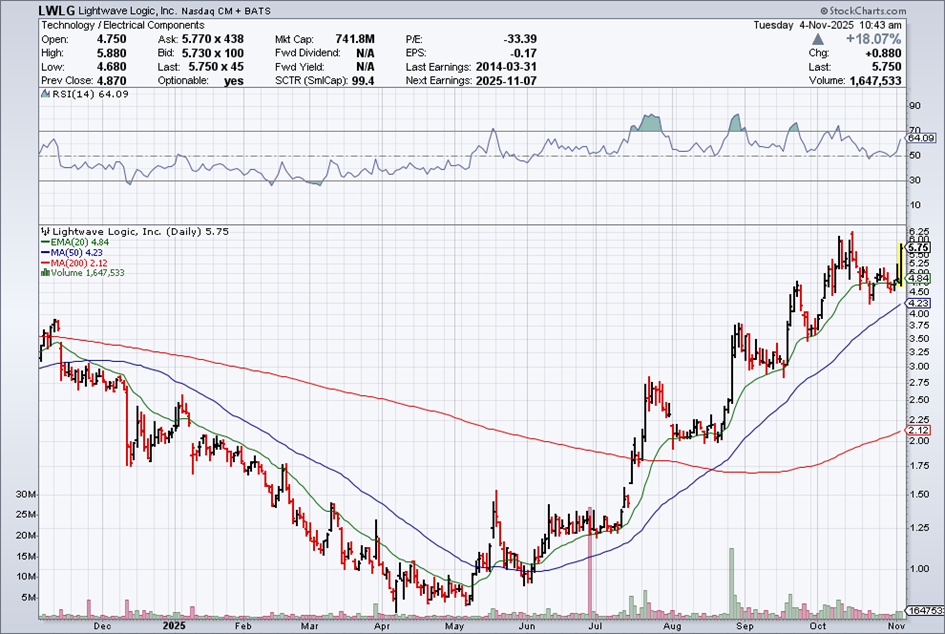Click the Bid quote 5.730 x 100
The height and width of the screenshot is (634, 945).
click(x=213, y=53)
